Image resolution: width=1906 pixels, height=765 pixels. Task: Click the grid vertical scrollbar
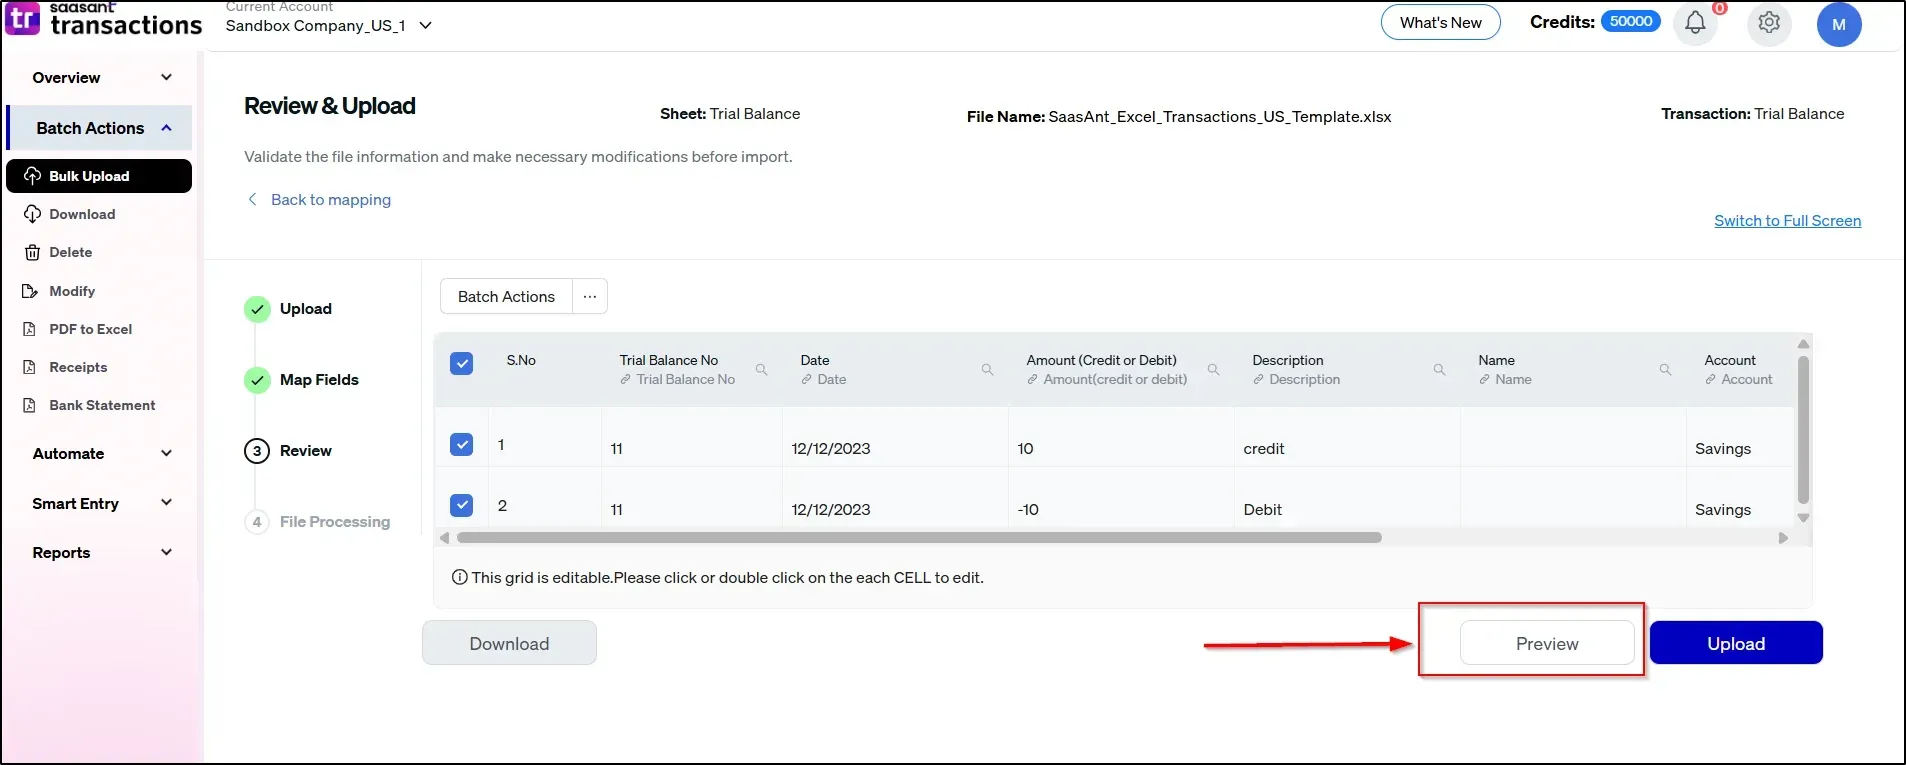click(1803, 429)
